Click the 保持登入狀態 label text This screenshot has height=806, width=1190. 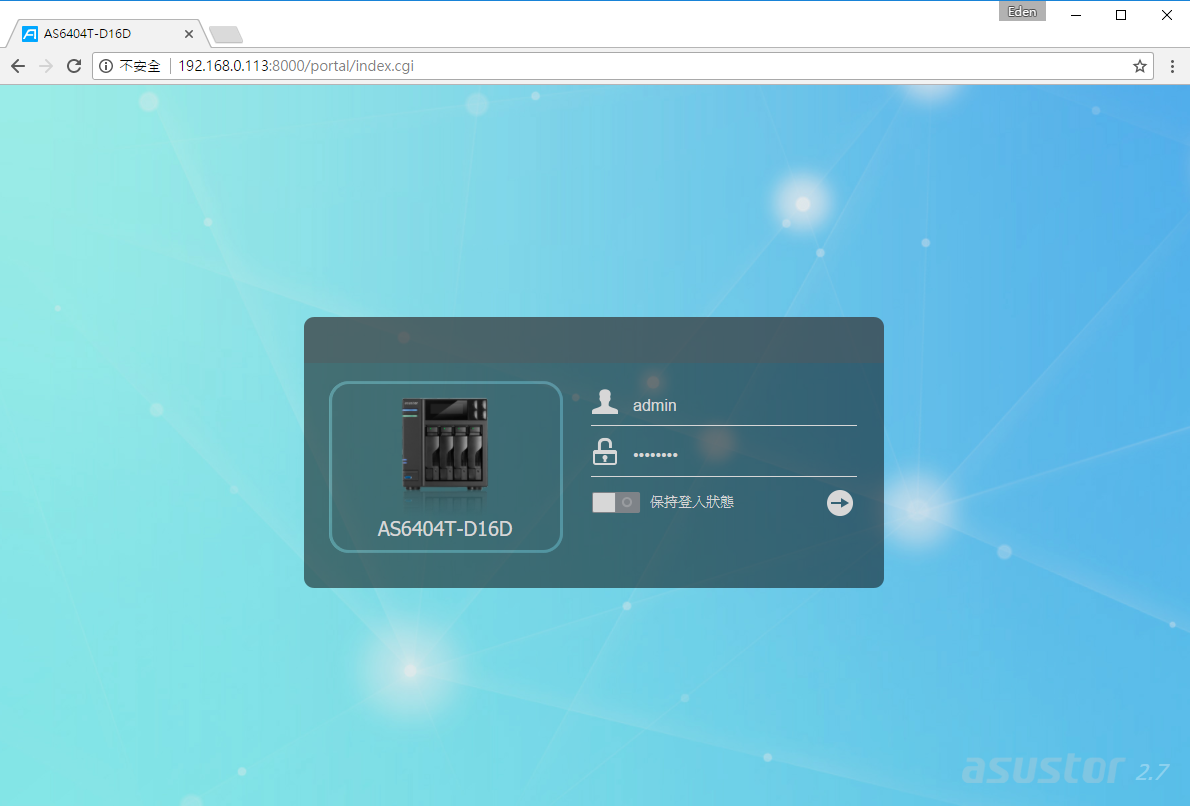[x=691, y=502]
